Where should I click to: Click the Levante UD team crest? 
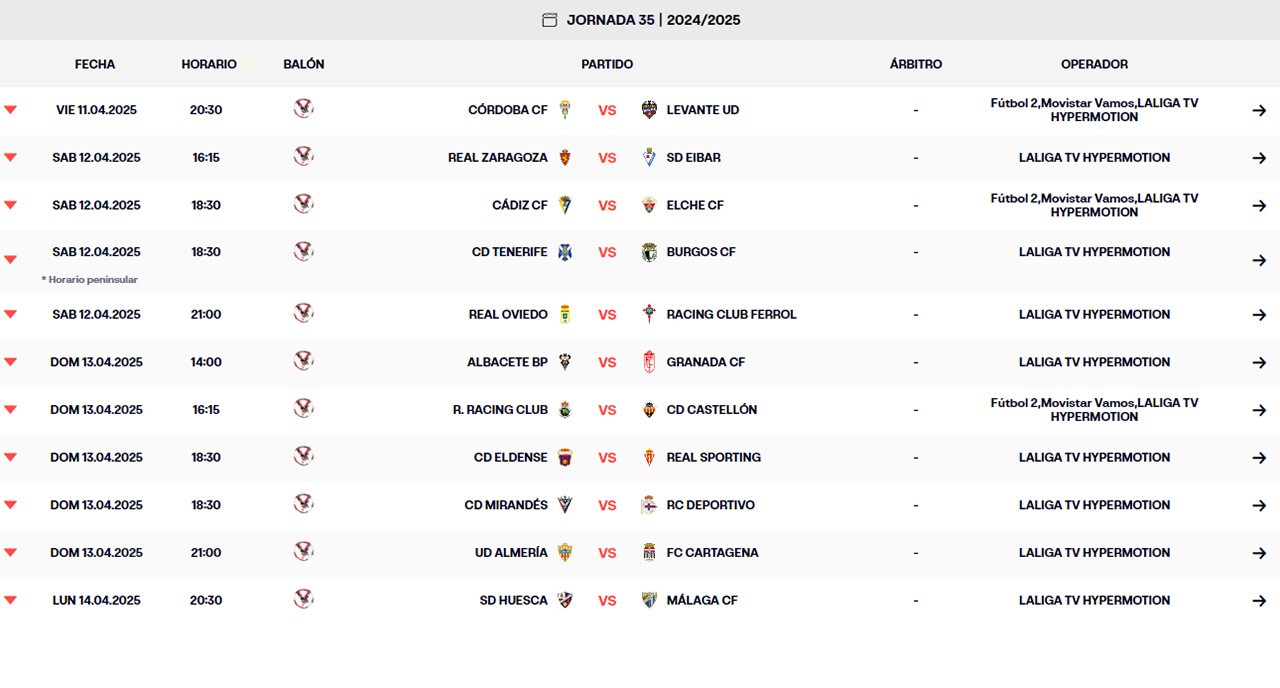[649, 110]
